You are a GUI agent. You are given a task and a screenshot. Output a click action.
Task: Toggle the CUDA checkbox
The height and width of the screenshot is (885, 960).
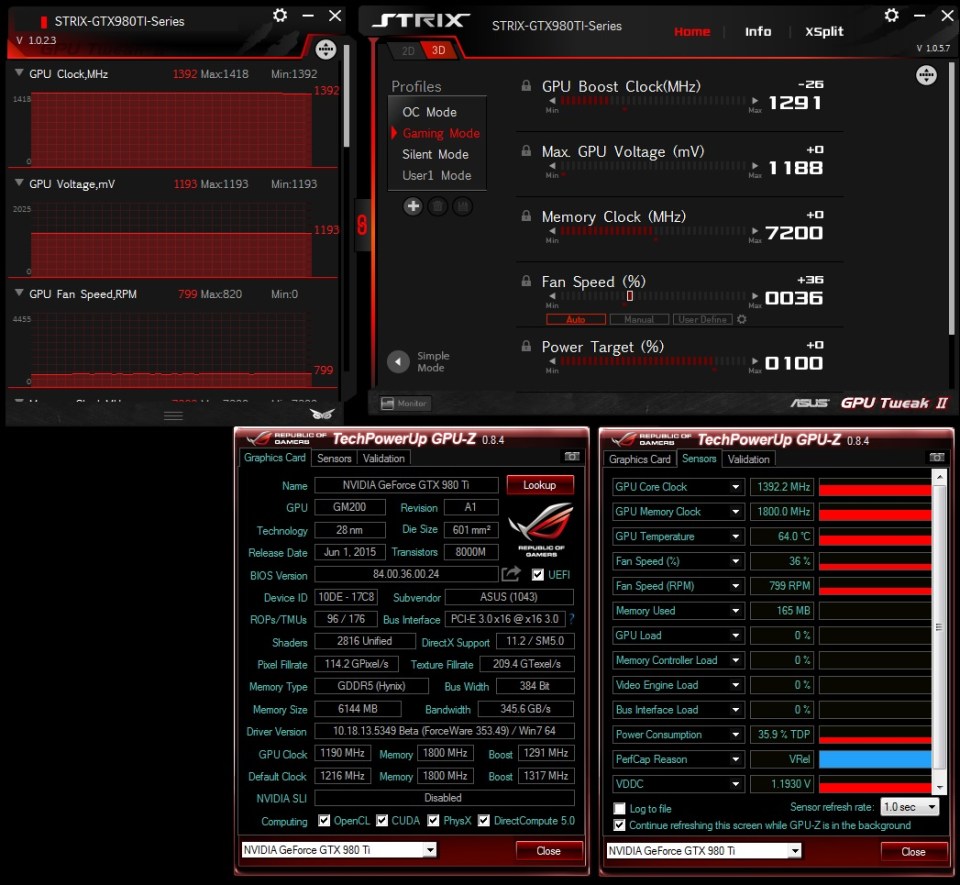(382, 820)
